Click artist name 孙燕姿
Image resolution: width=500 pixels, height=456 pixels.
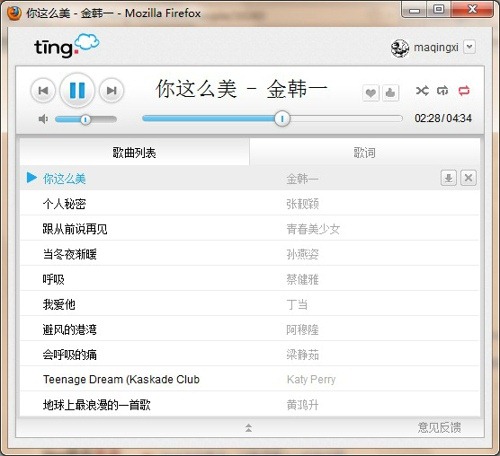tap(303, 254)
